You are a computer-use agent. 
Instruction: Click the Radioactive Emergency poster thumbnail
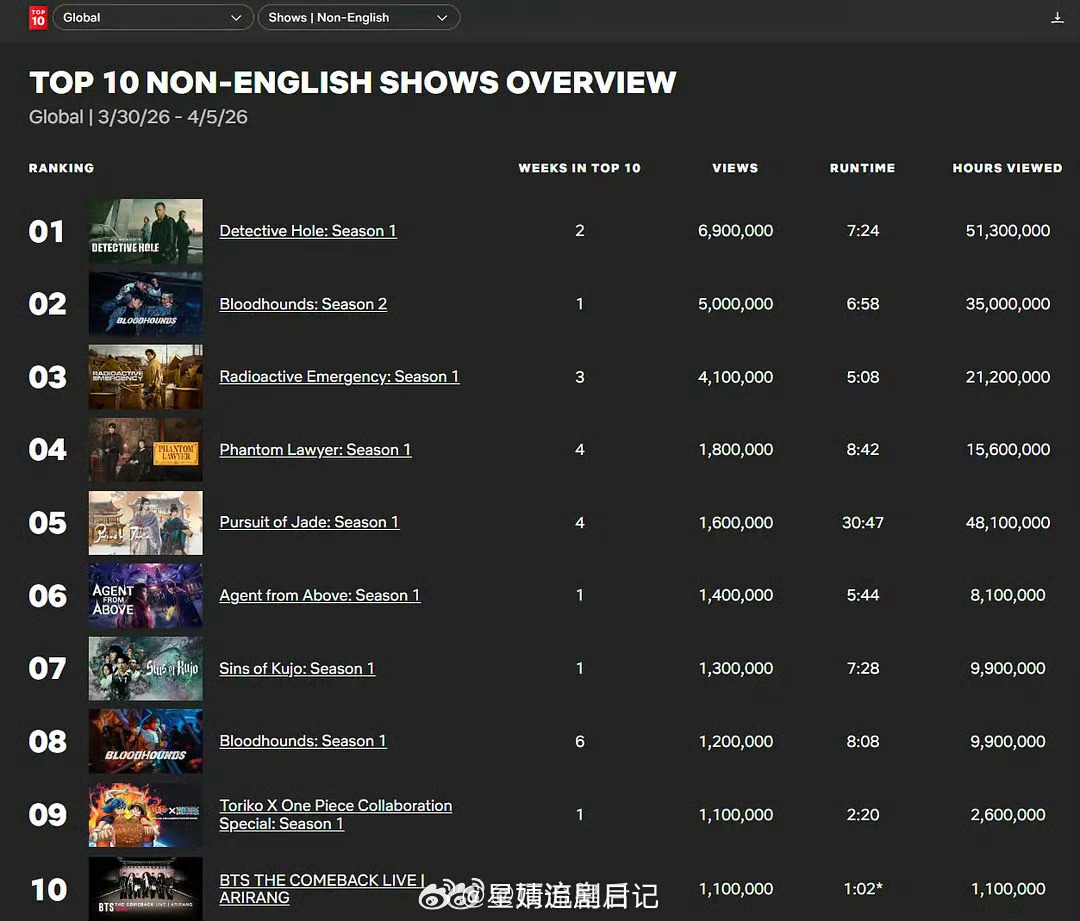tap(145, 377)
